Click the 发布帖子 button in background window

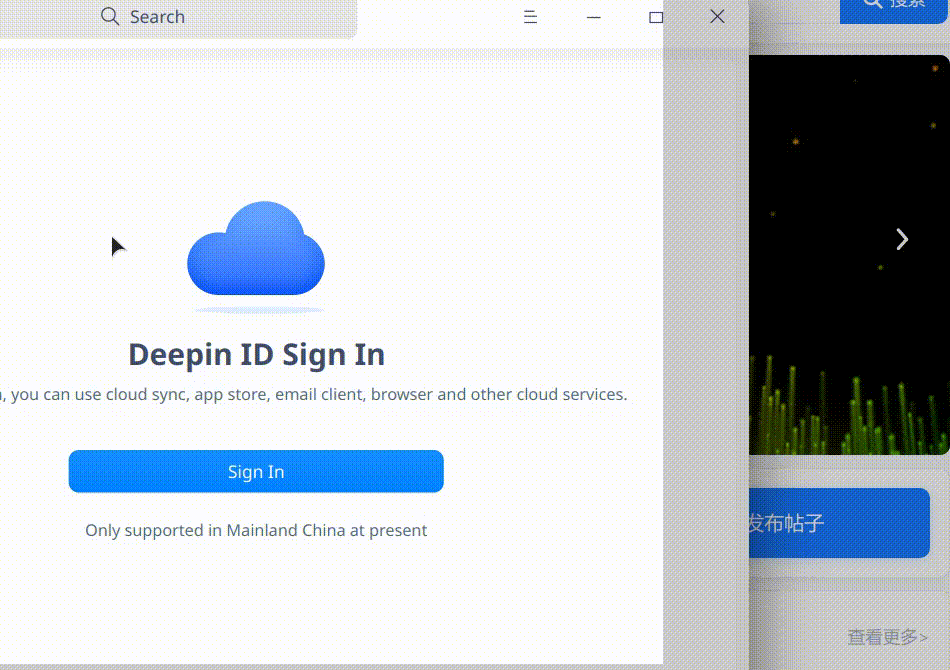(x=839, y=523)
